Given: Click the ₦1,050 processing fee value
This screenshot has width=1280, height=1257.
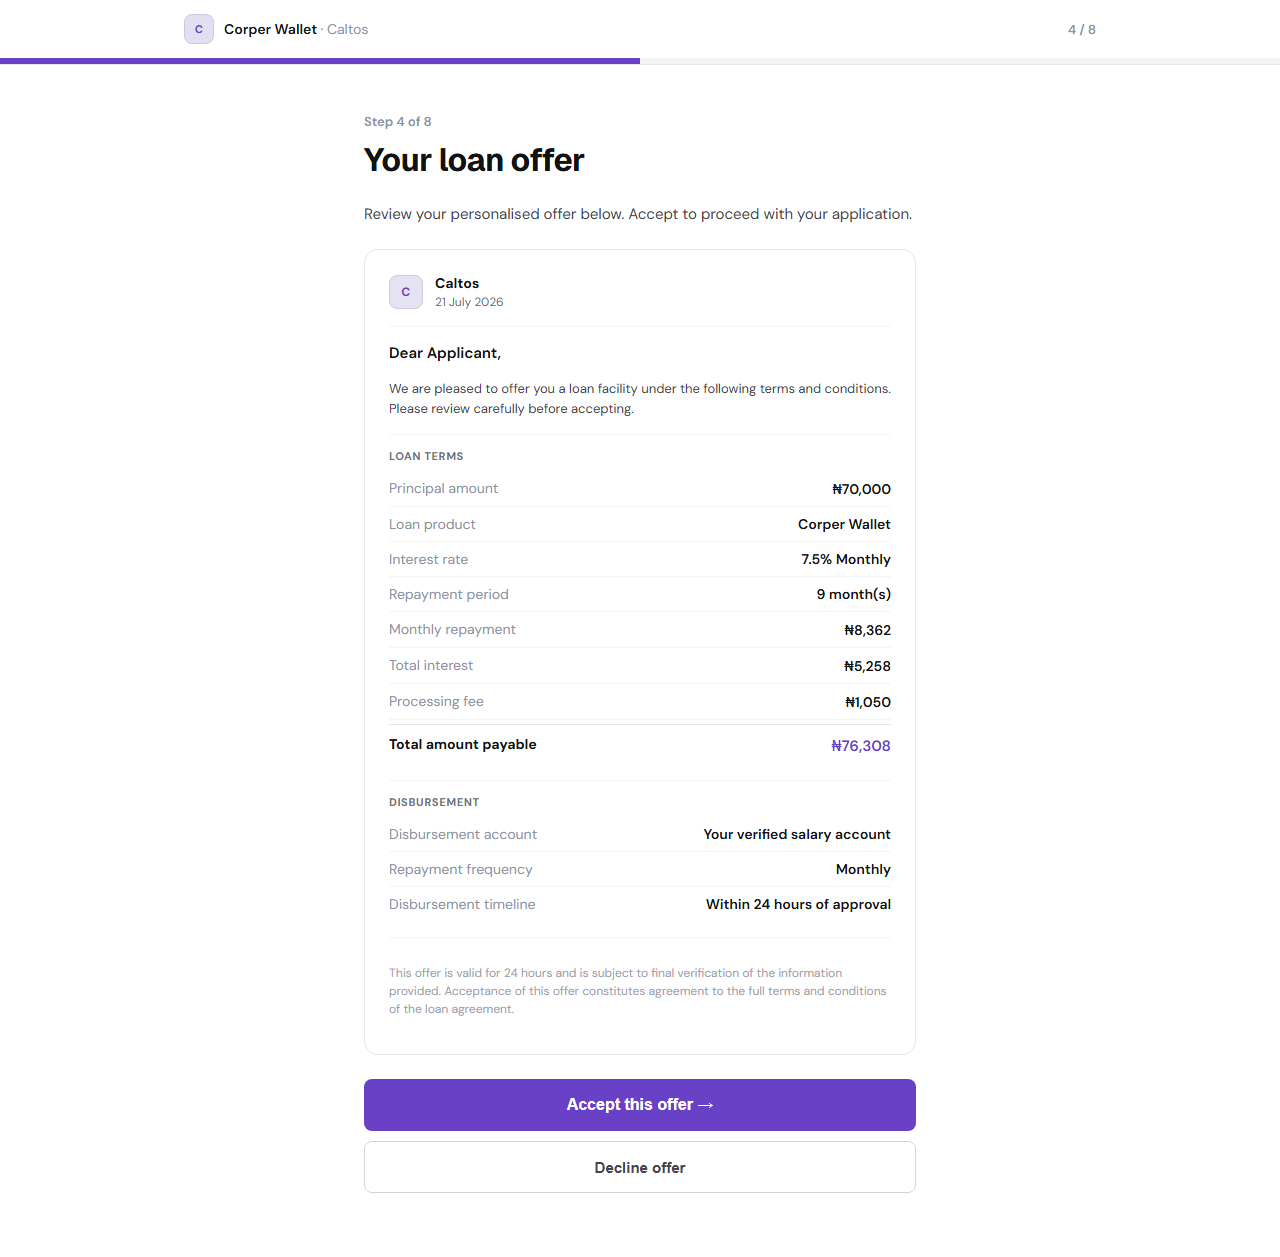Looking at the screenshot, I should tap(868, 702).
